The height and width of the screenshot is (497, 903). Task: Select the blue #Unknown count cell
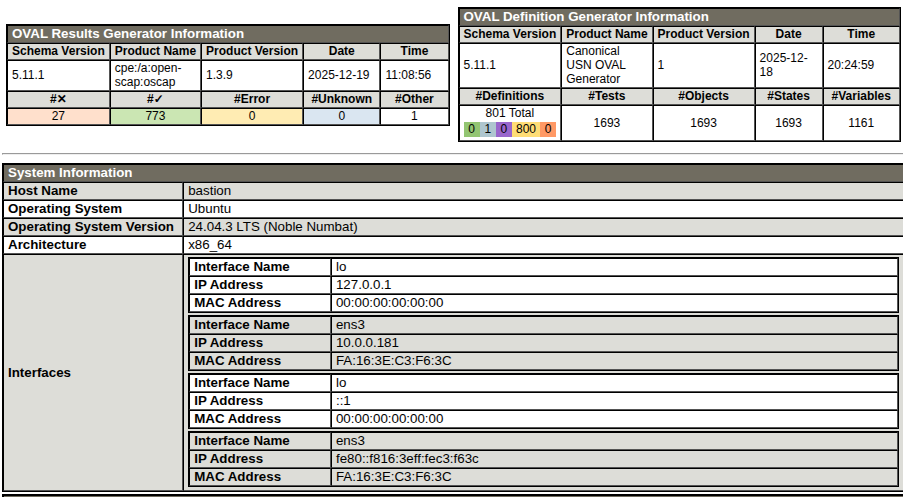click(x=341, y=116)
